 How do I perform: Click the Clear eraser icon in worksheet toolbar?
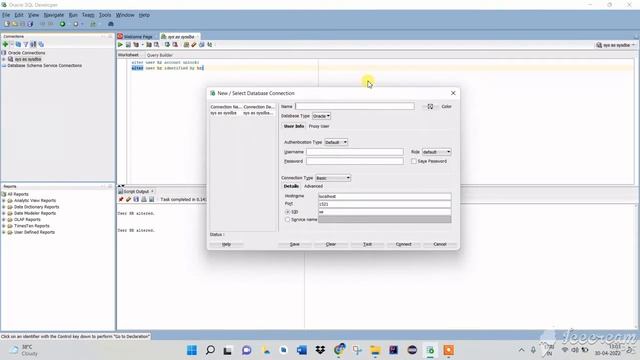coord(194,44)
